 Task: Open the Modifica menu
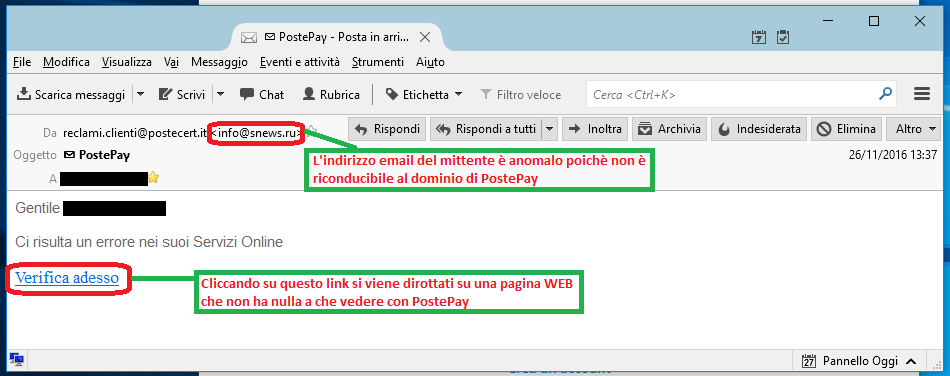tap(67, 62)
